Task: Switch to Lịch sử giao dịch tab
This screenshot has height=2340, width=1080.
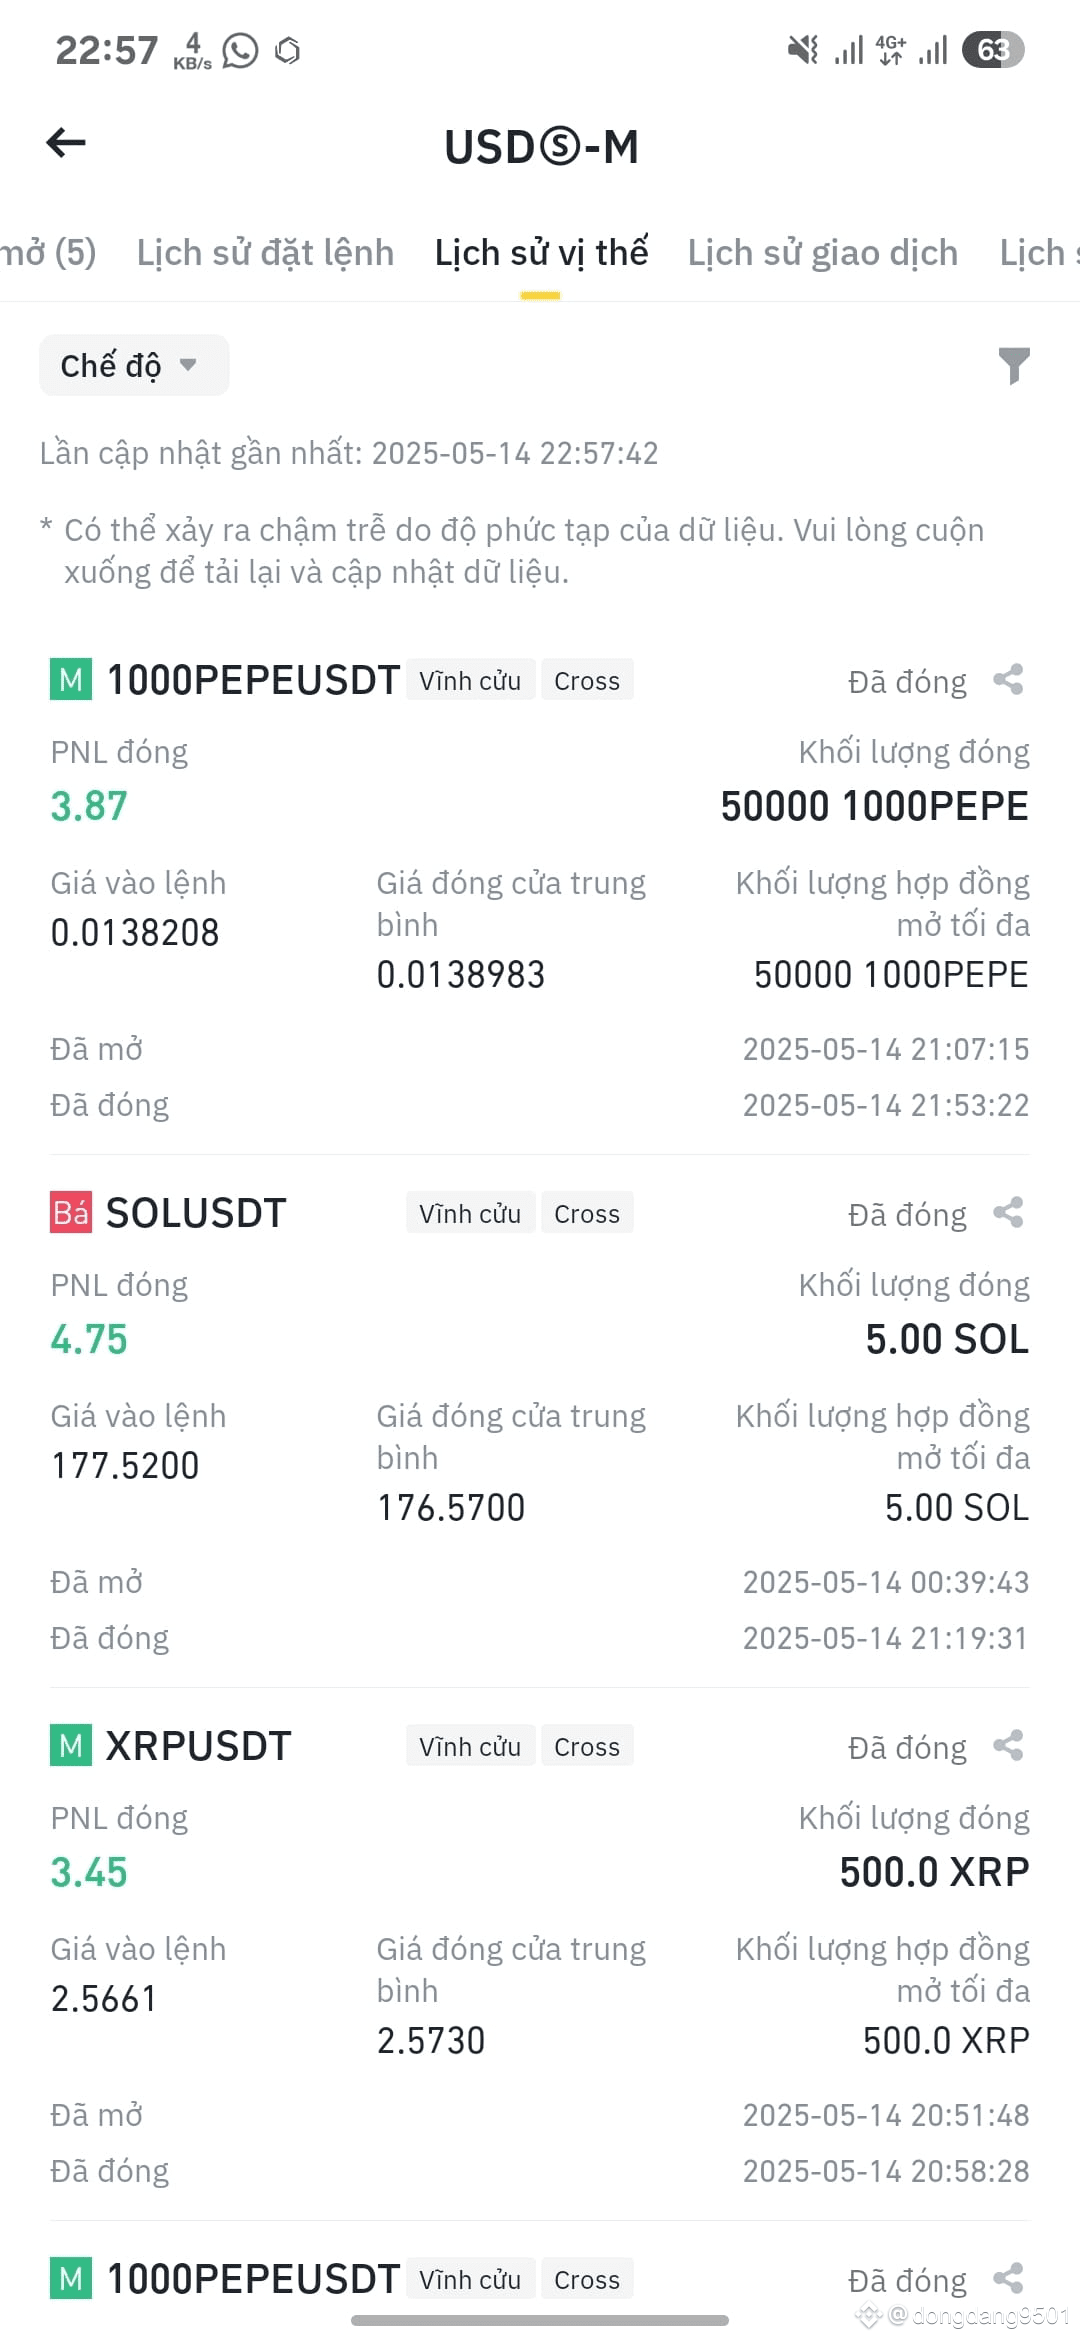Action: (822, 253)
